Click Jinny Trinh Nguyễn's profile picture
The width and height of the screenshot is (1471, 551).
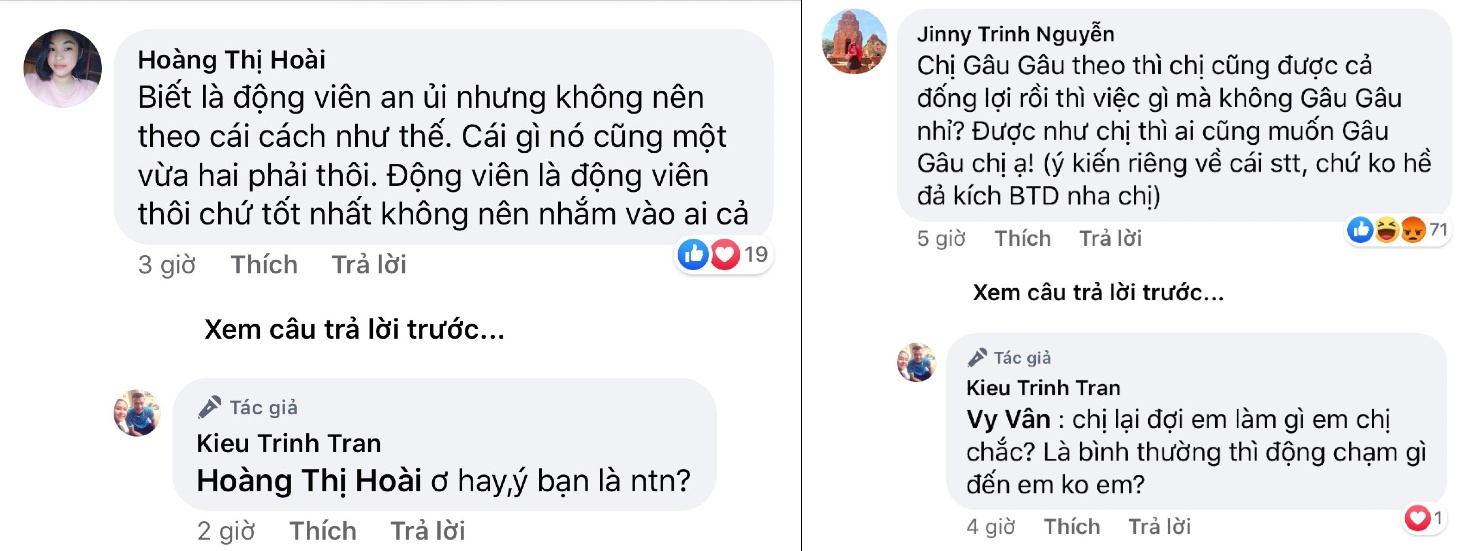[x=855, y=42]
